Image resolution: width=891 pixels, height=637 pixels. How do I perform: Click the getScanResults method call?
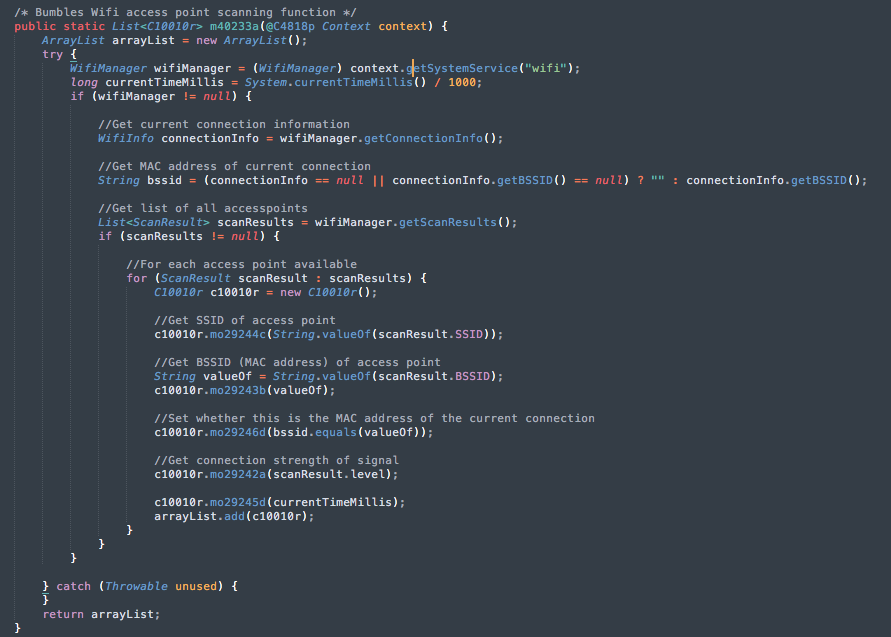tap(448, 222)
